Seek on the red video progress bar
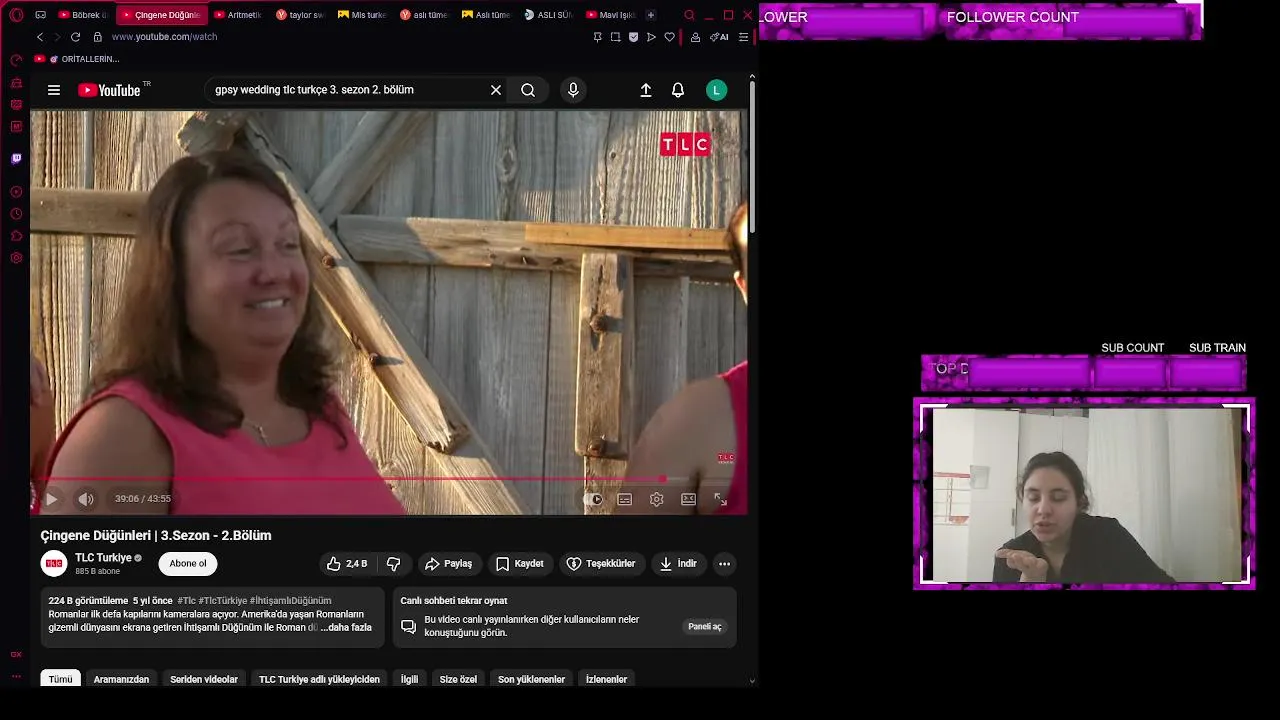 389,479
